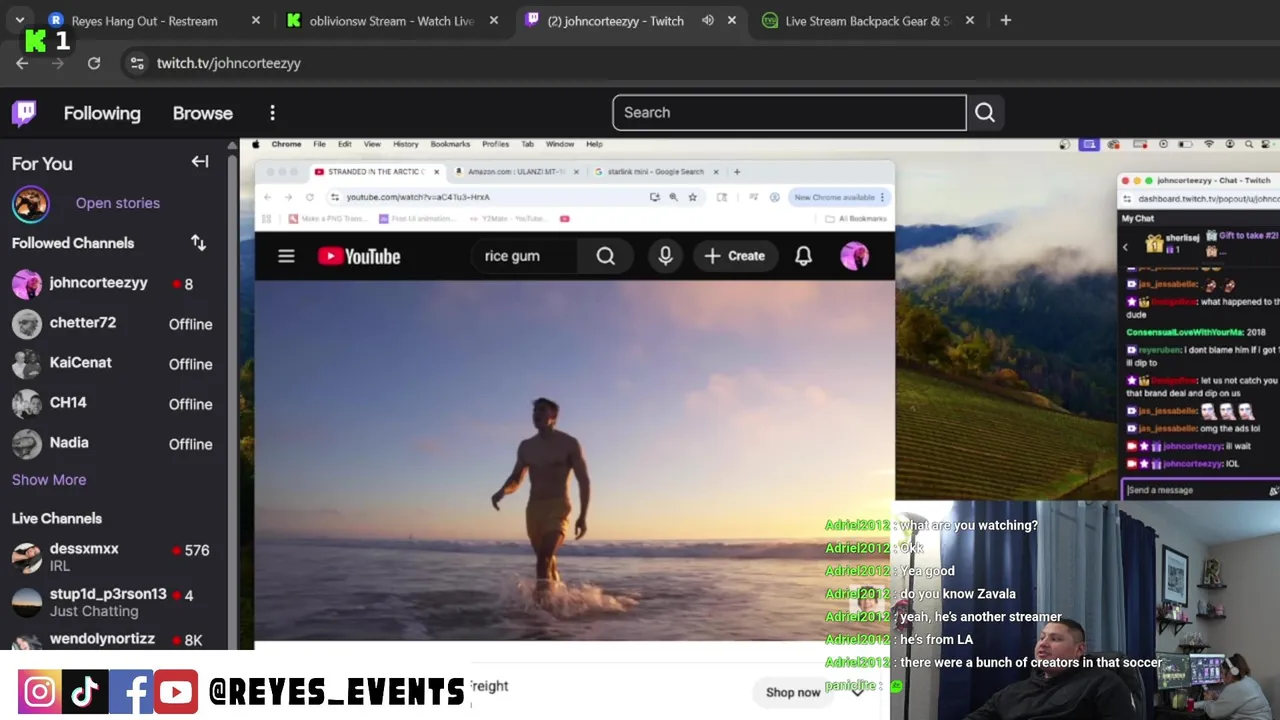Viewport: 1280px width, 720px height.
Task: Open YouTube account avatar menu
Action: tap(854, 256)
